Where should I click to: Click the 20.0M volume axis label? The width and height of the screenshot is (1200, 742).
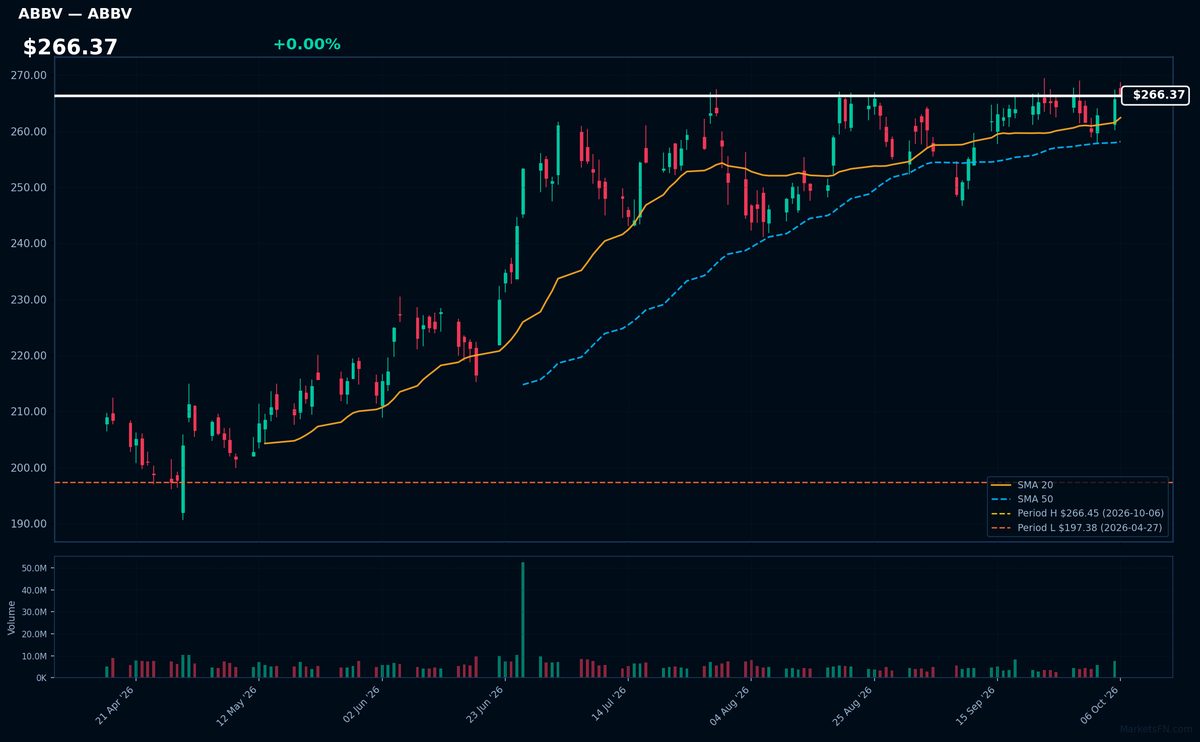(33, 634)
